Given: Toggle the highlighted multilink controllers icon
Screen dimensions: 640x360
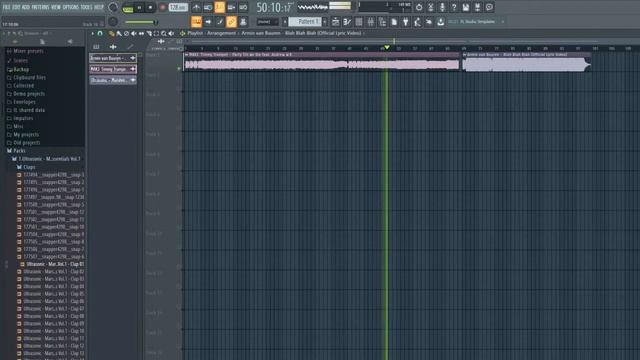Looking at the screenshot, I should tap(231, 22).
